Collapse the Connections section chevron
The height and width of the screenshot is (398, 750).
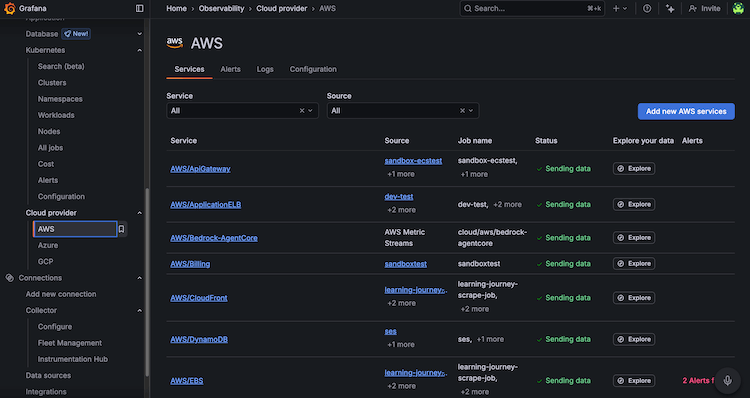tap(139, 278)
